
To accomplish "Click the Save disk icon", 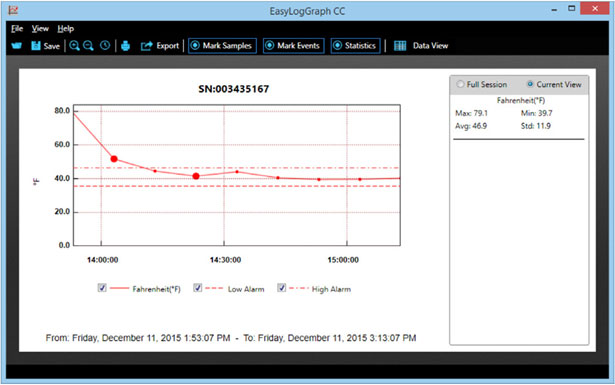I will 36,46.
